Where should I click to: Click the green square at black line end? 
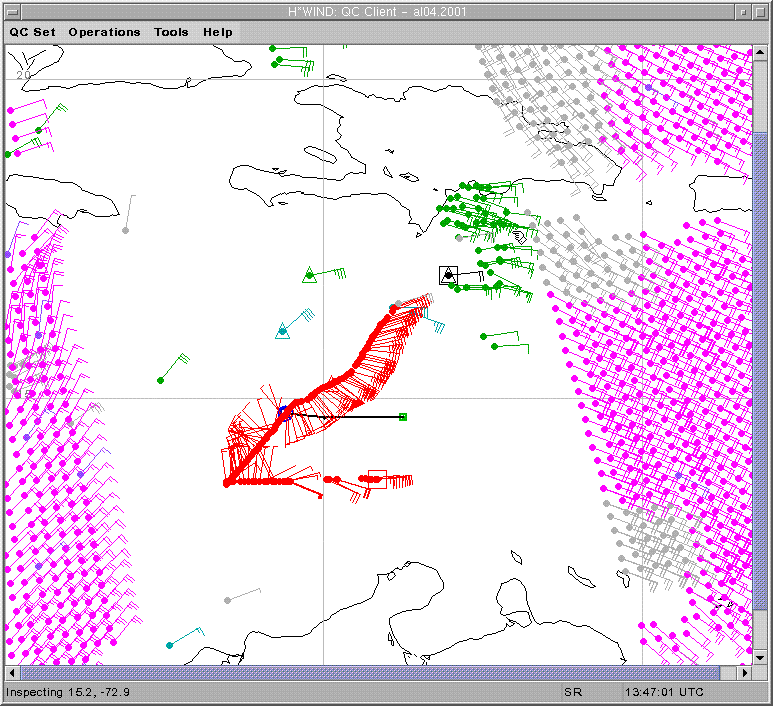[402, 417]
